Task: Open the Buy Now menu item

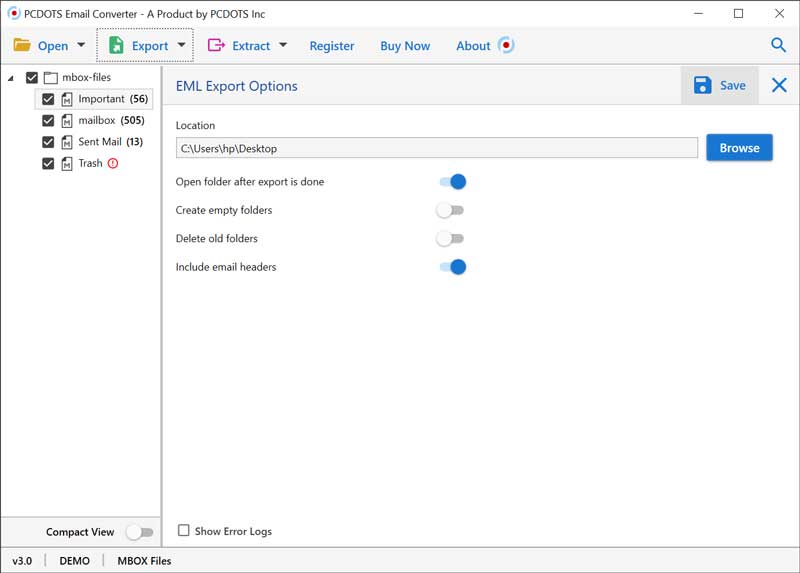Action: (405, 46)
